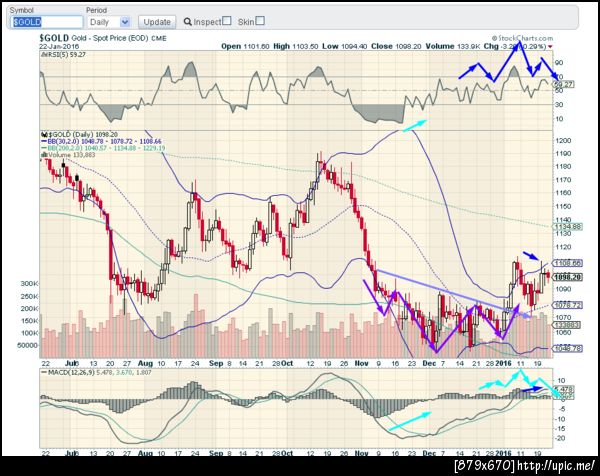Click the Period field label

(96, 10)
